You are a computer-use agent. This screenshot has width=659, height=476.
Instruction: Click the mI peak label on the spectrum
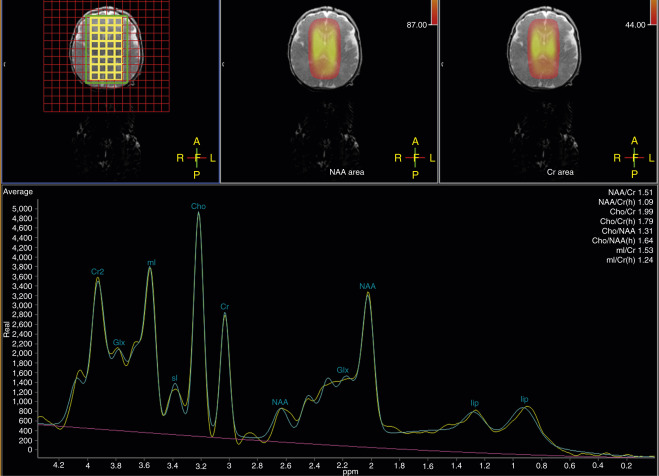(151, 263)
